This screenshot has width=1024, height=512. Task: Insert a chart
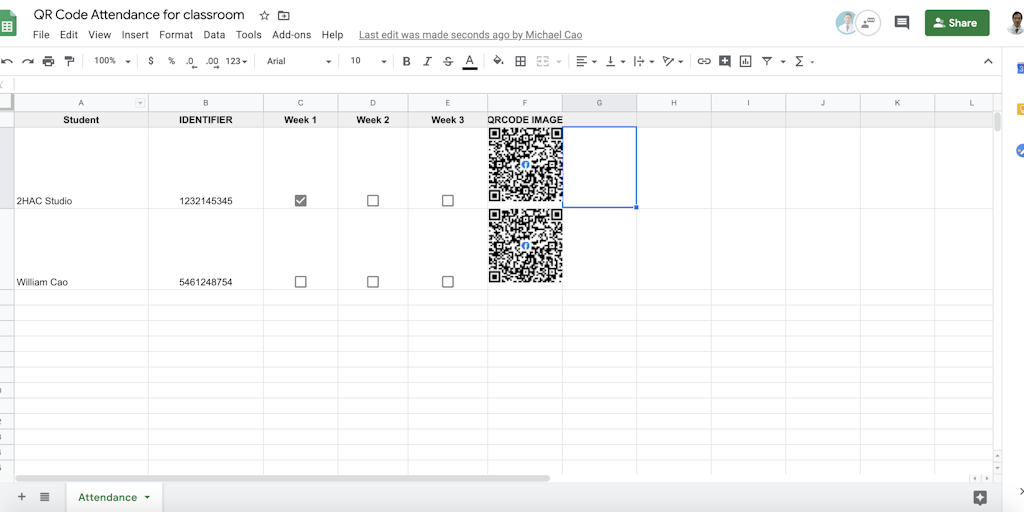tap(746, 61)
